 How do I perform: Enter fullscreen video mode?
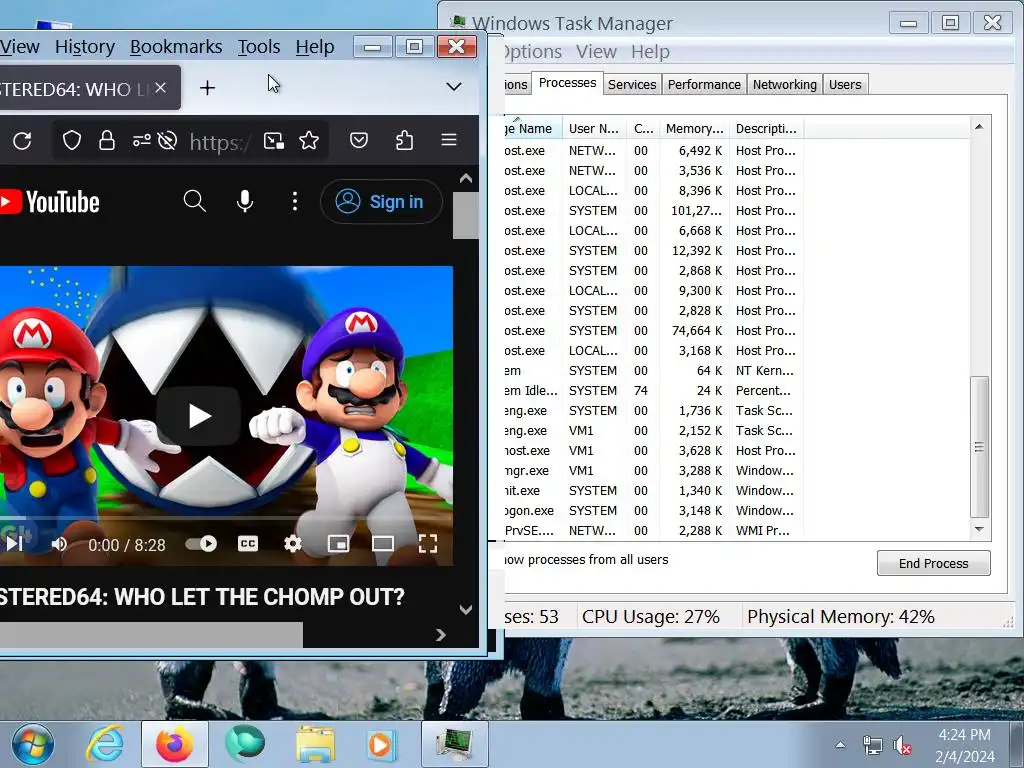[x=428, y=543]
